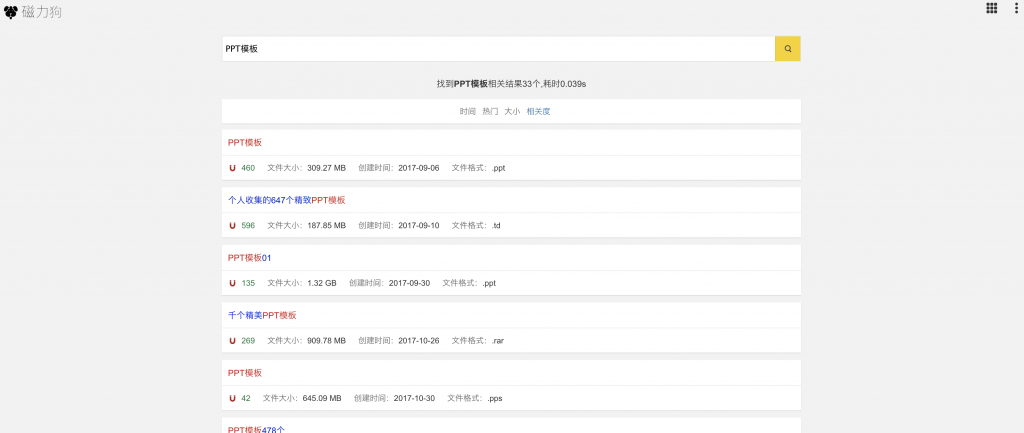The width and height of the screenshot is (1024, 433).
Task: Open 个人收集的647个精致PPT模板 result
Action: [x=286, y=200]
